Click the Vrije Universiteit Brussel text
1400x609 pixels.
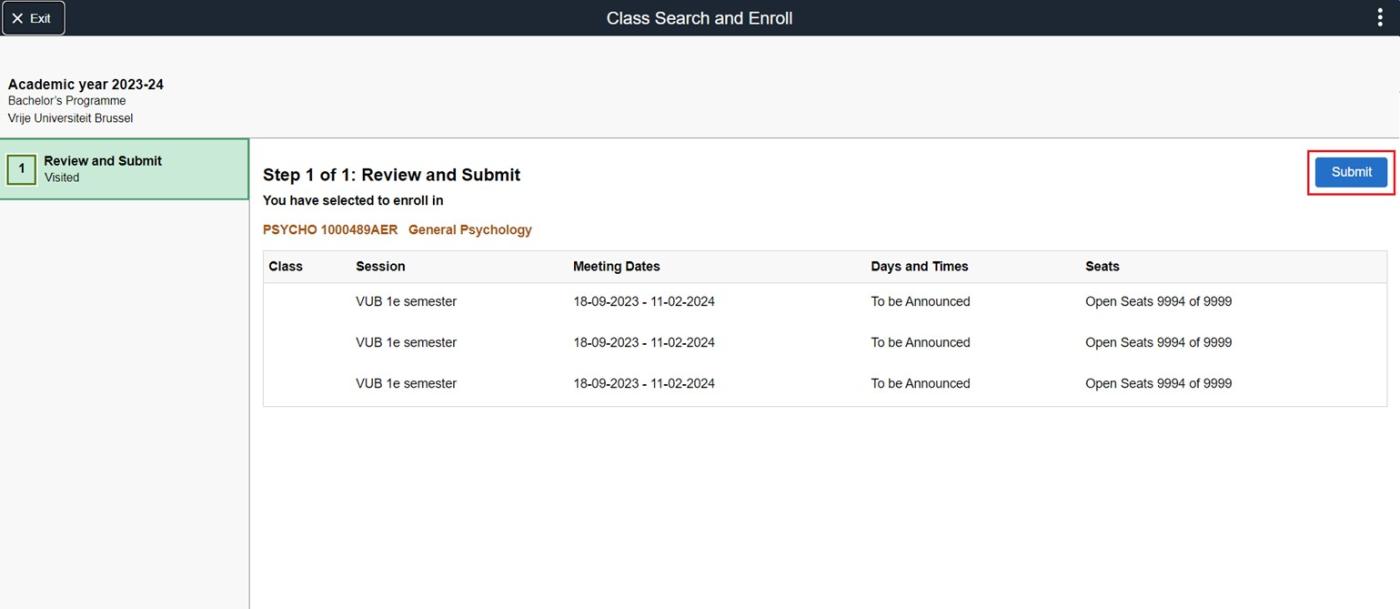[x=70, y=118]
